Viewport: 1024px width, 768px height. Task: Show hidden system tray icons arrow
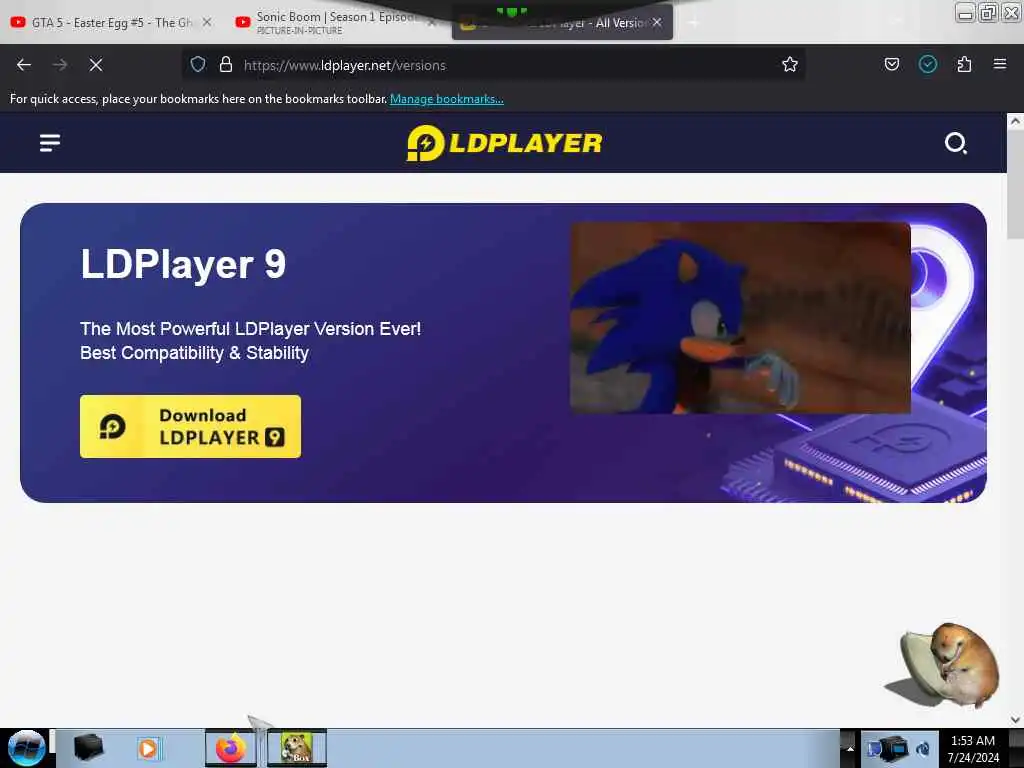850,748
